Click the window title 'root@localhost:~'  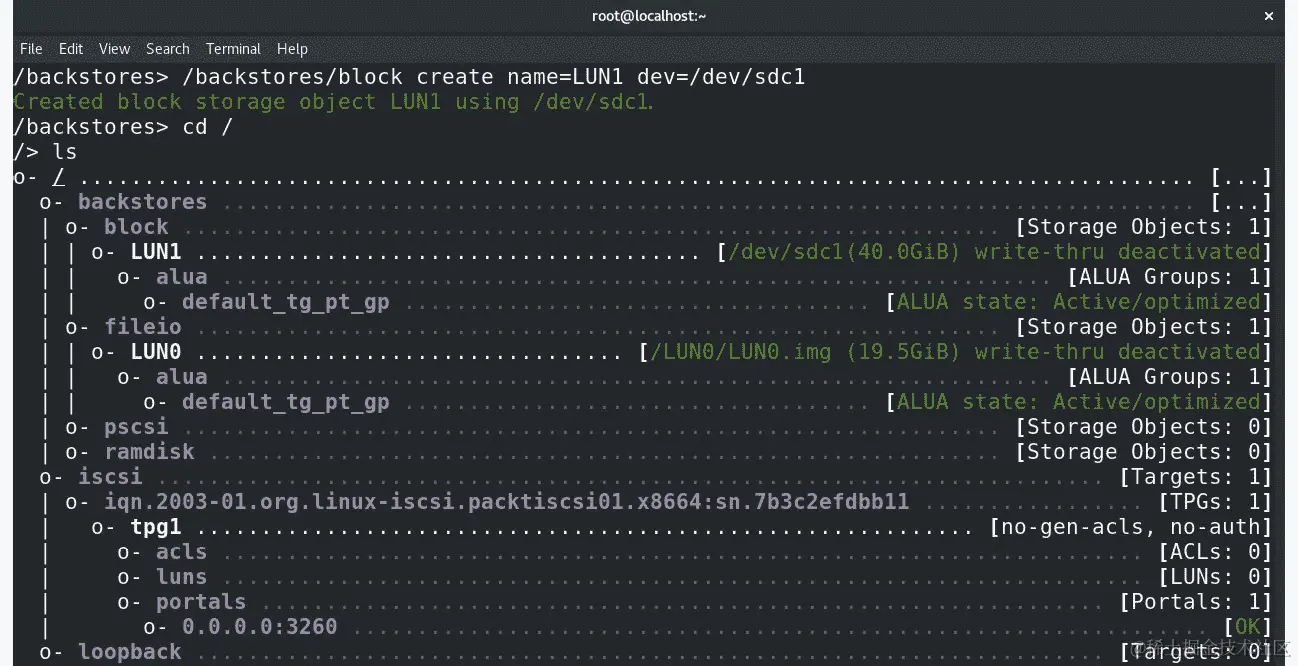point(649,16)
